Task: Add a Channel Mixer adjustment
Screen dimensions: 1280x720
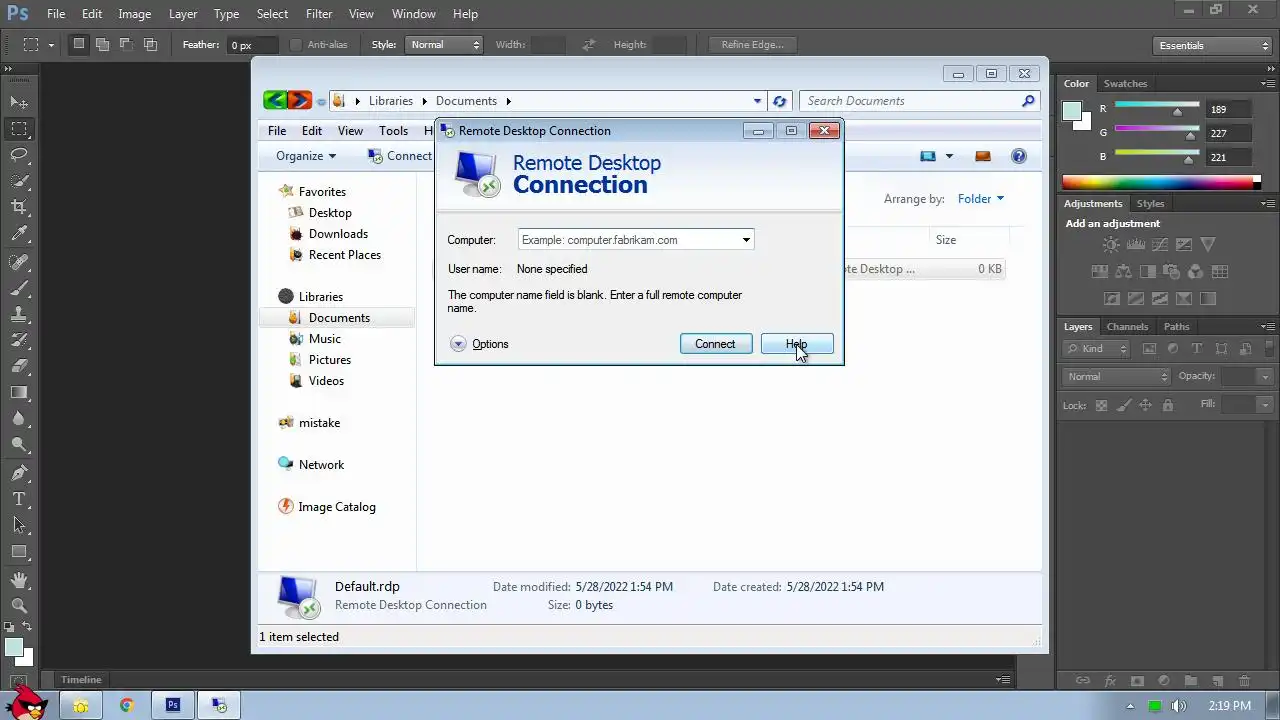Action: 1196,272
